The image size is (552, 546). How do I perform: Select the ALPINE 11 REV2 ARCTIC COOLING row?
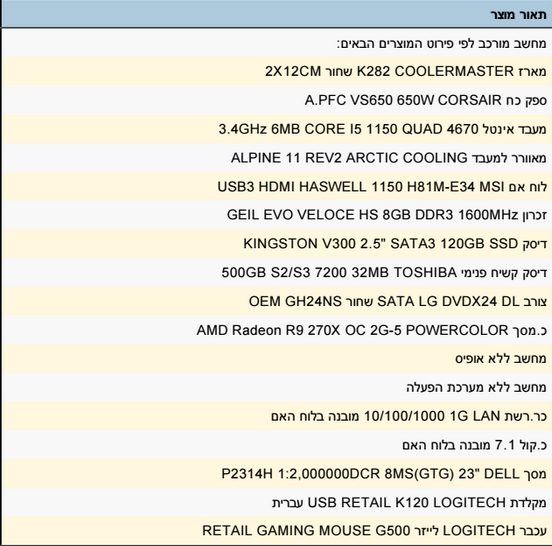click(x=277, y=158)
